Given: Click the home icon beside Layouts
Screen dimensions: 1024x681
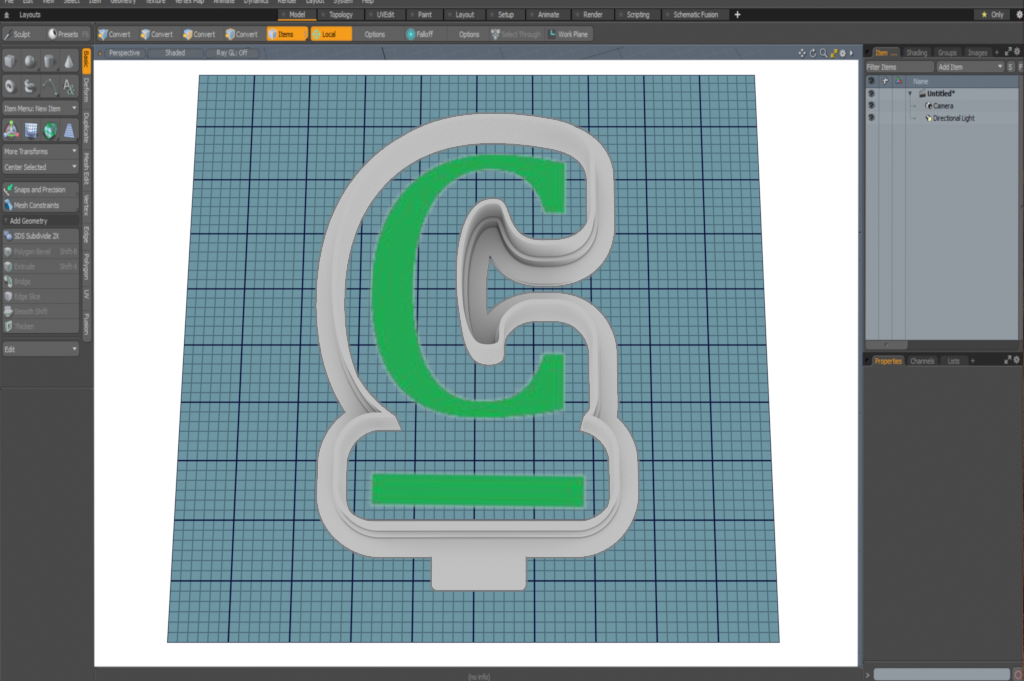Looking at the screenshot, I should point(7,14).
